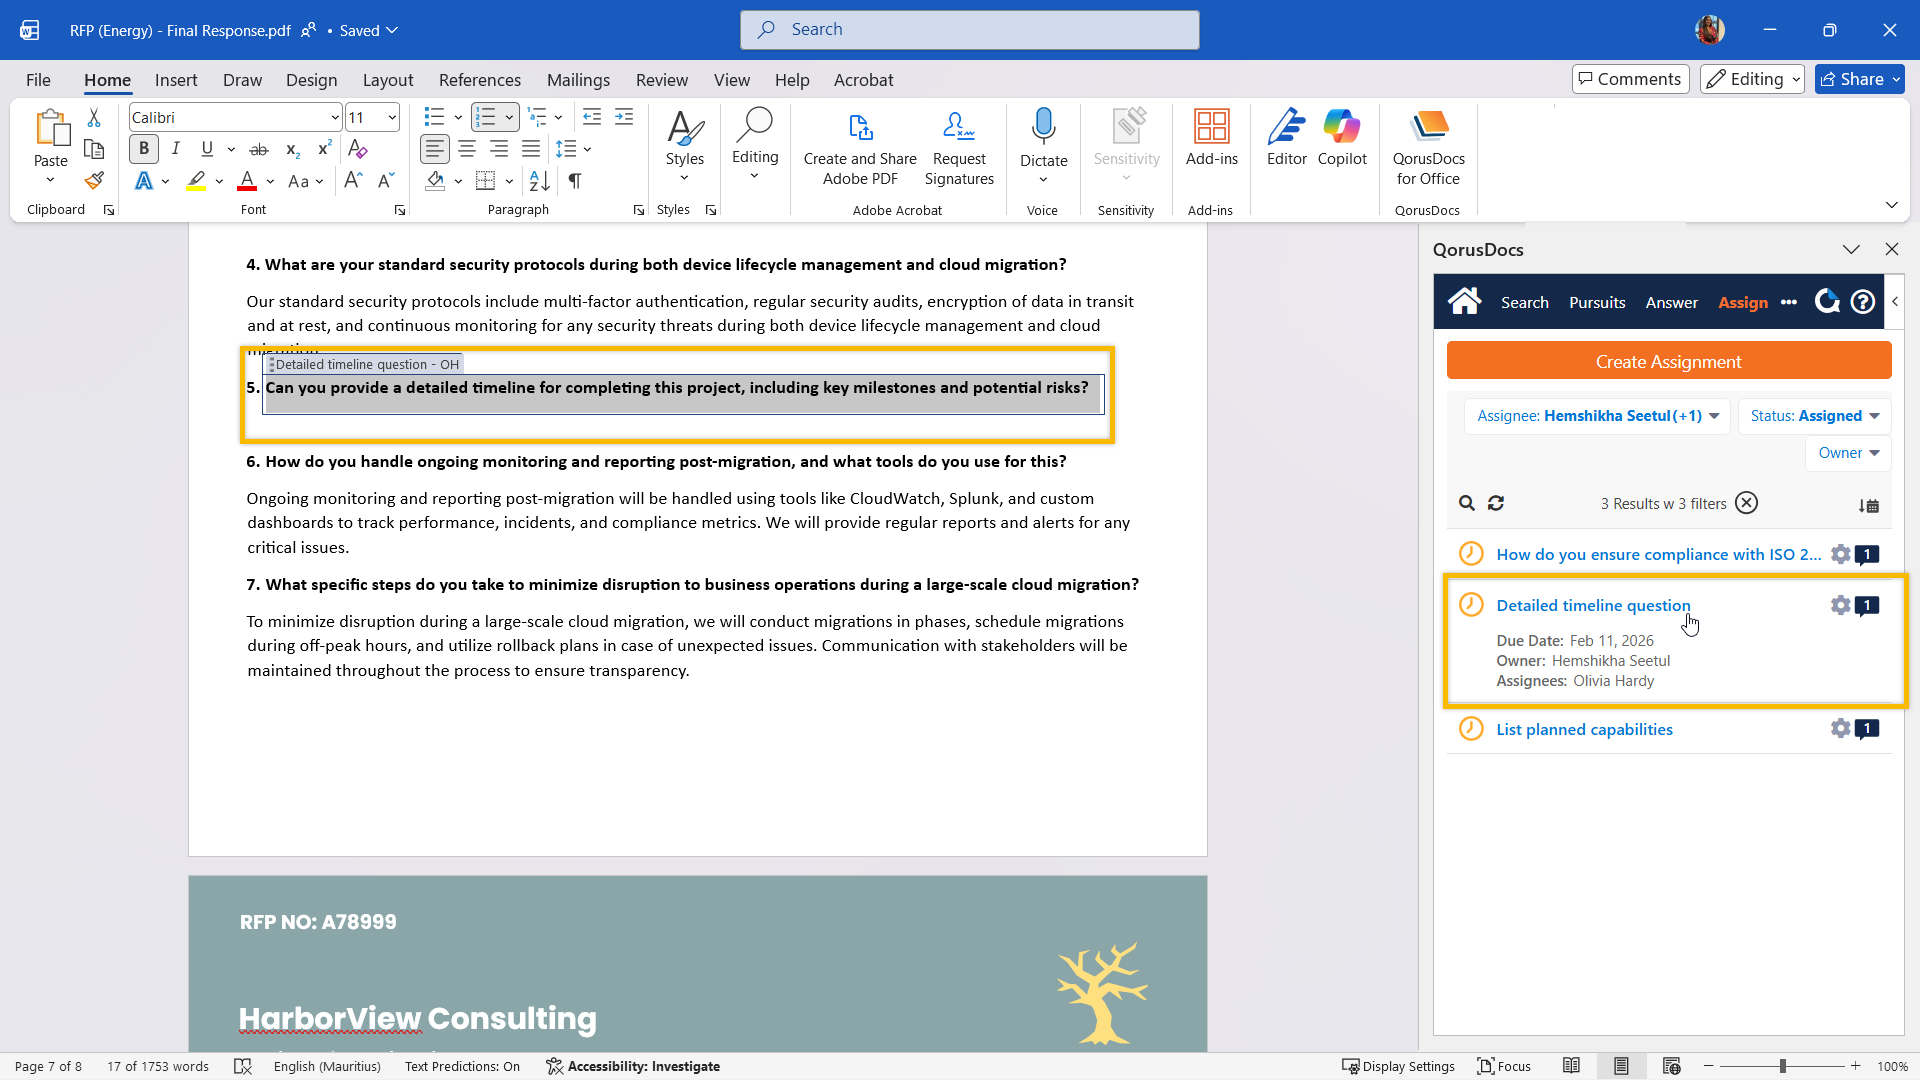The height and width of the screenshot is (1080, 1920).
Task: Click the Create Assignment button
Action: (1668, 361)
